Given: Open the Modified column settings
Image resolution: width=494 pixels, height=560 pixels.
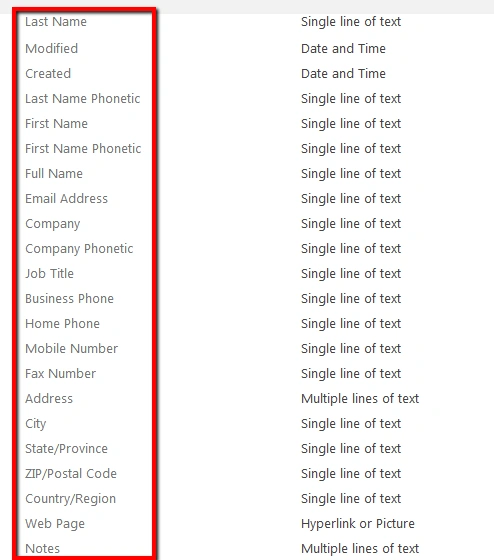Looking at the screenshot, I should point(51,49).
